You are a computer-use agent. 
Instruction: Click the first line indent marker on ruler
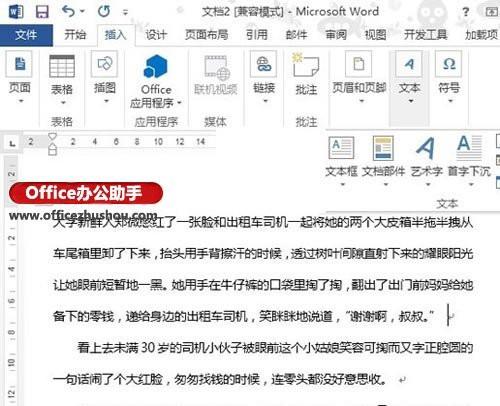click(x=52, y=137)
